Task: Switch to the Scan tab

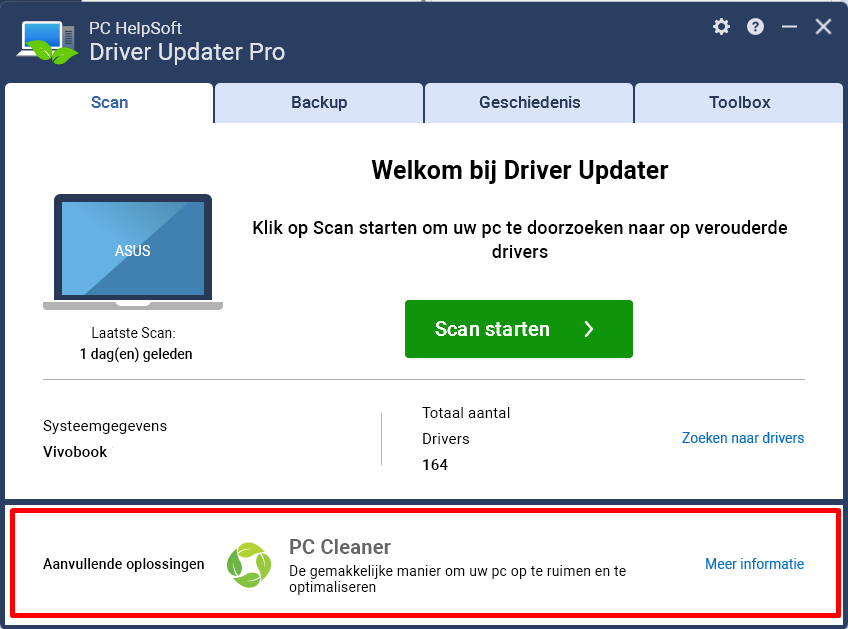Action: 109,103
